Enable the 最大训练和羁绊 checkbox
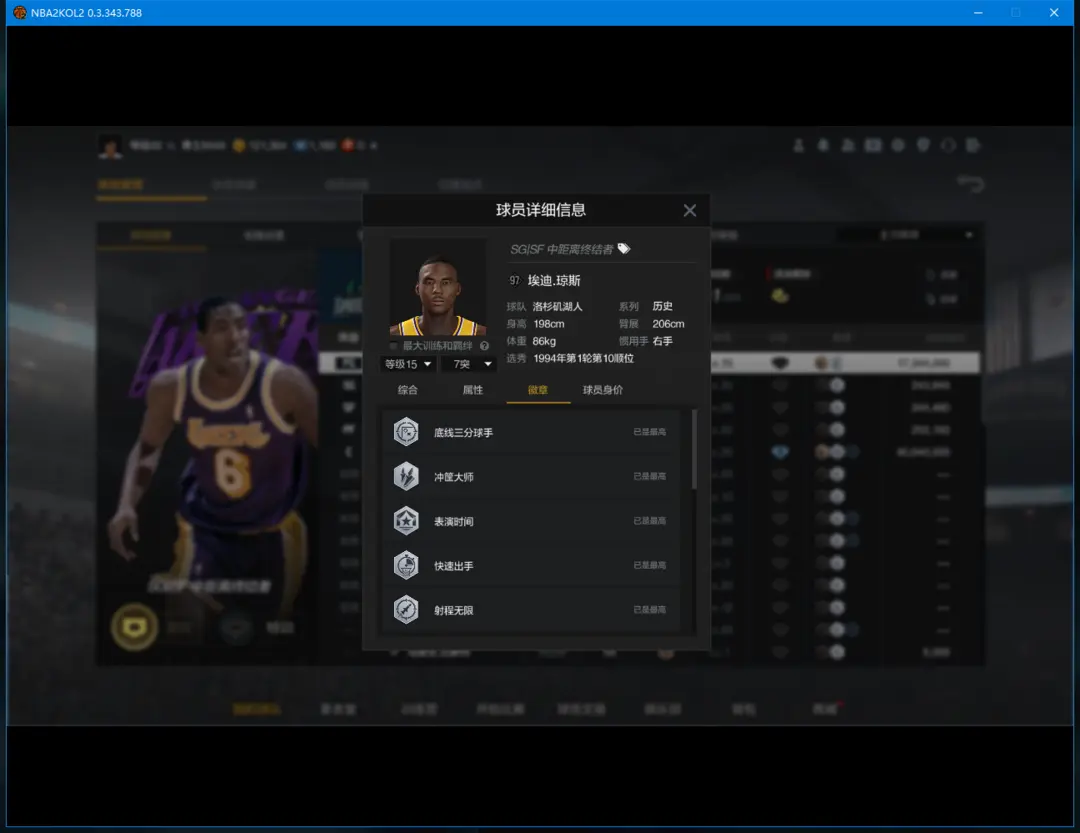 coord(393,346)
